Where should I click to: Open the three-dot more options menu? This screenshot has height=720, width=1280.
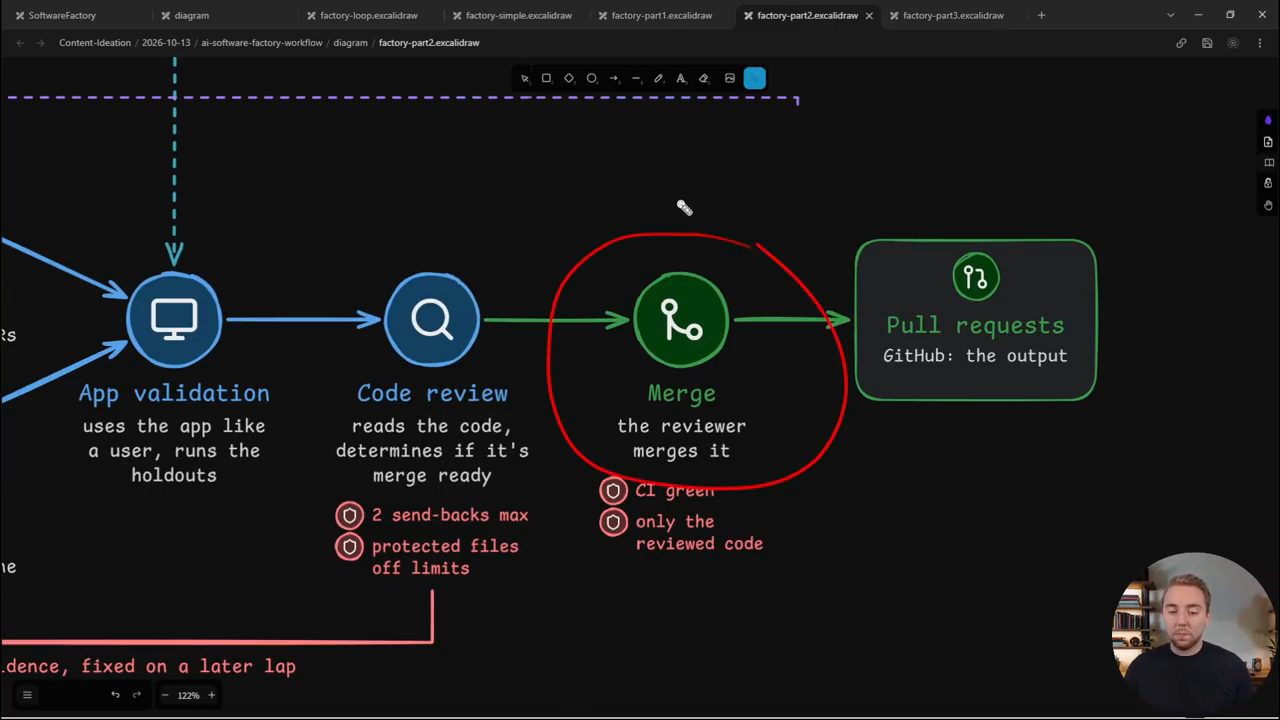1259,43
